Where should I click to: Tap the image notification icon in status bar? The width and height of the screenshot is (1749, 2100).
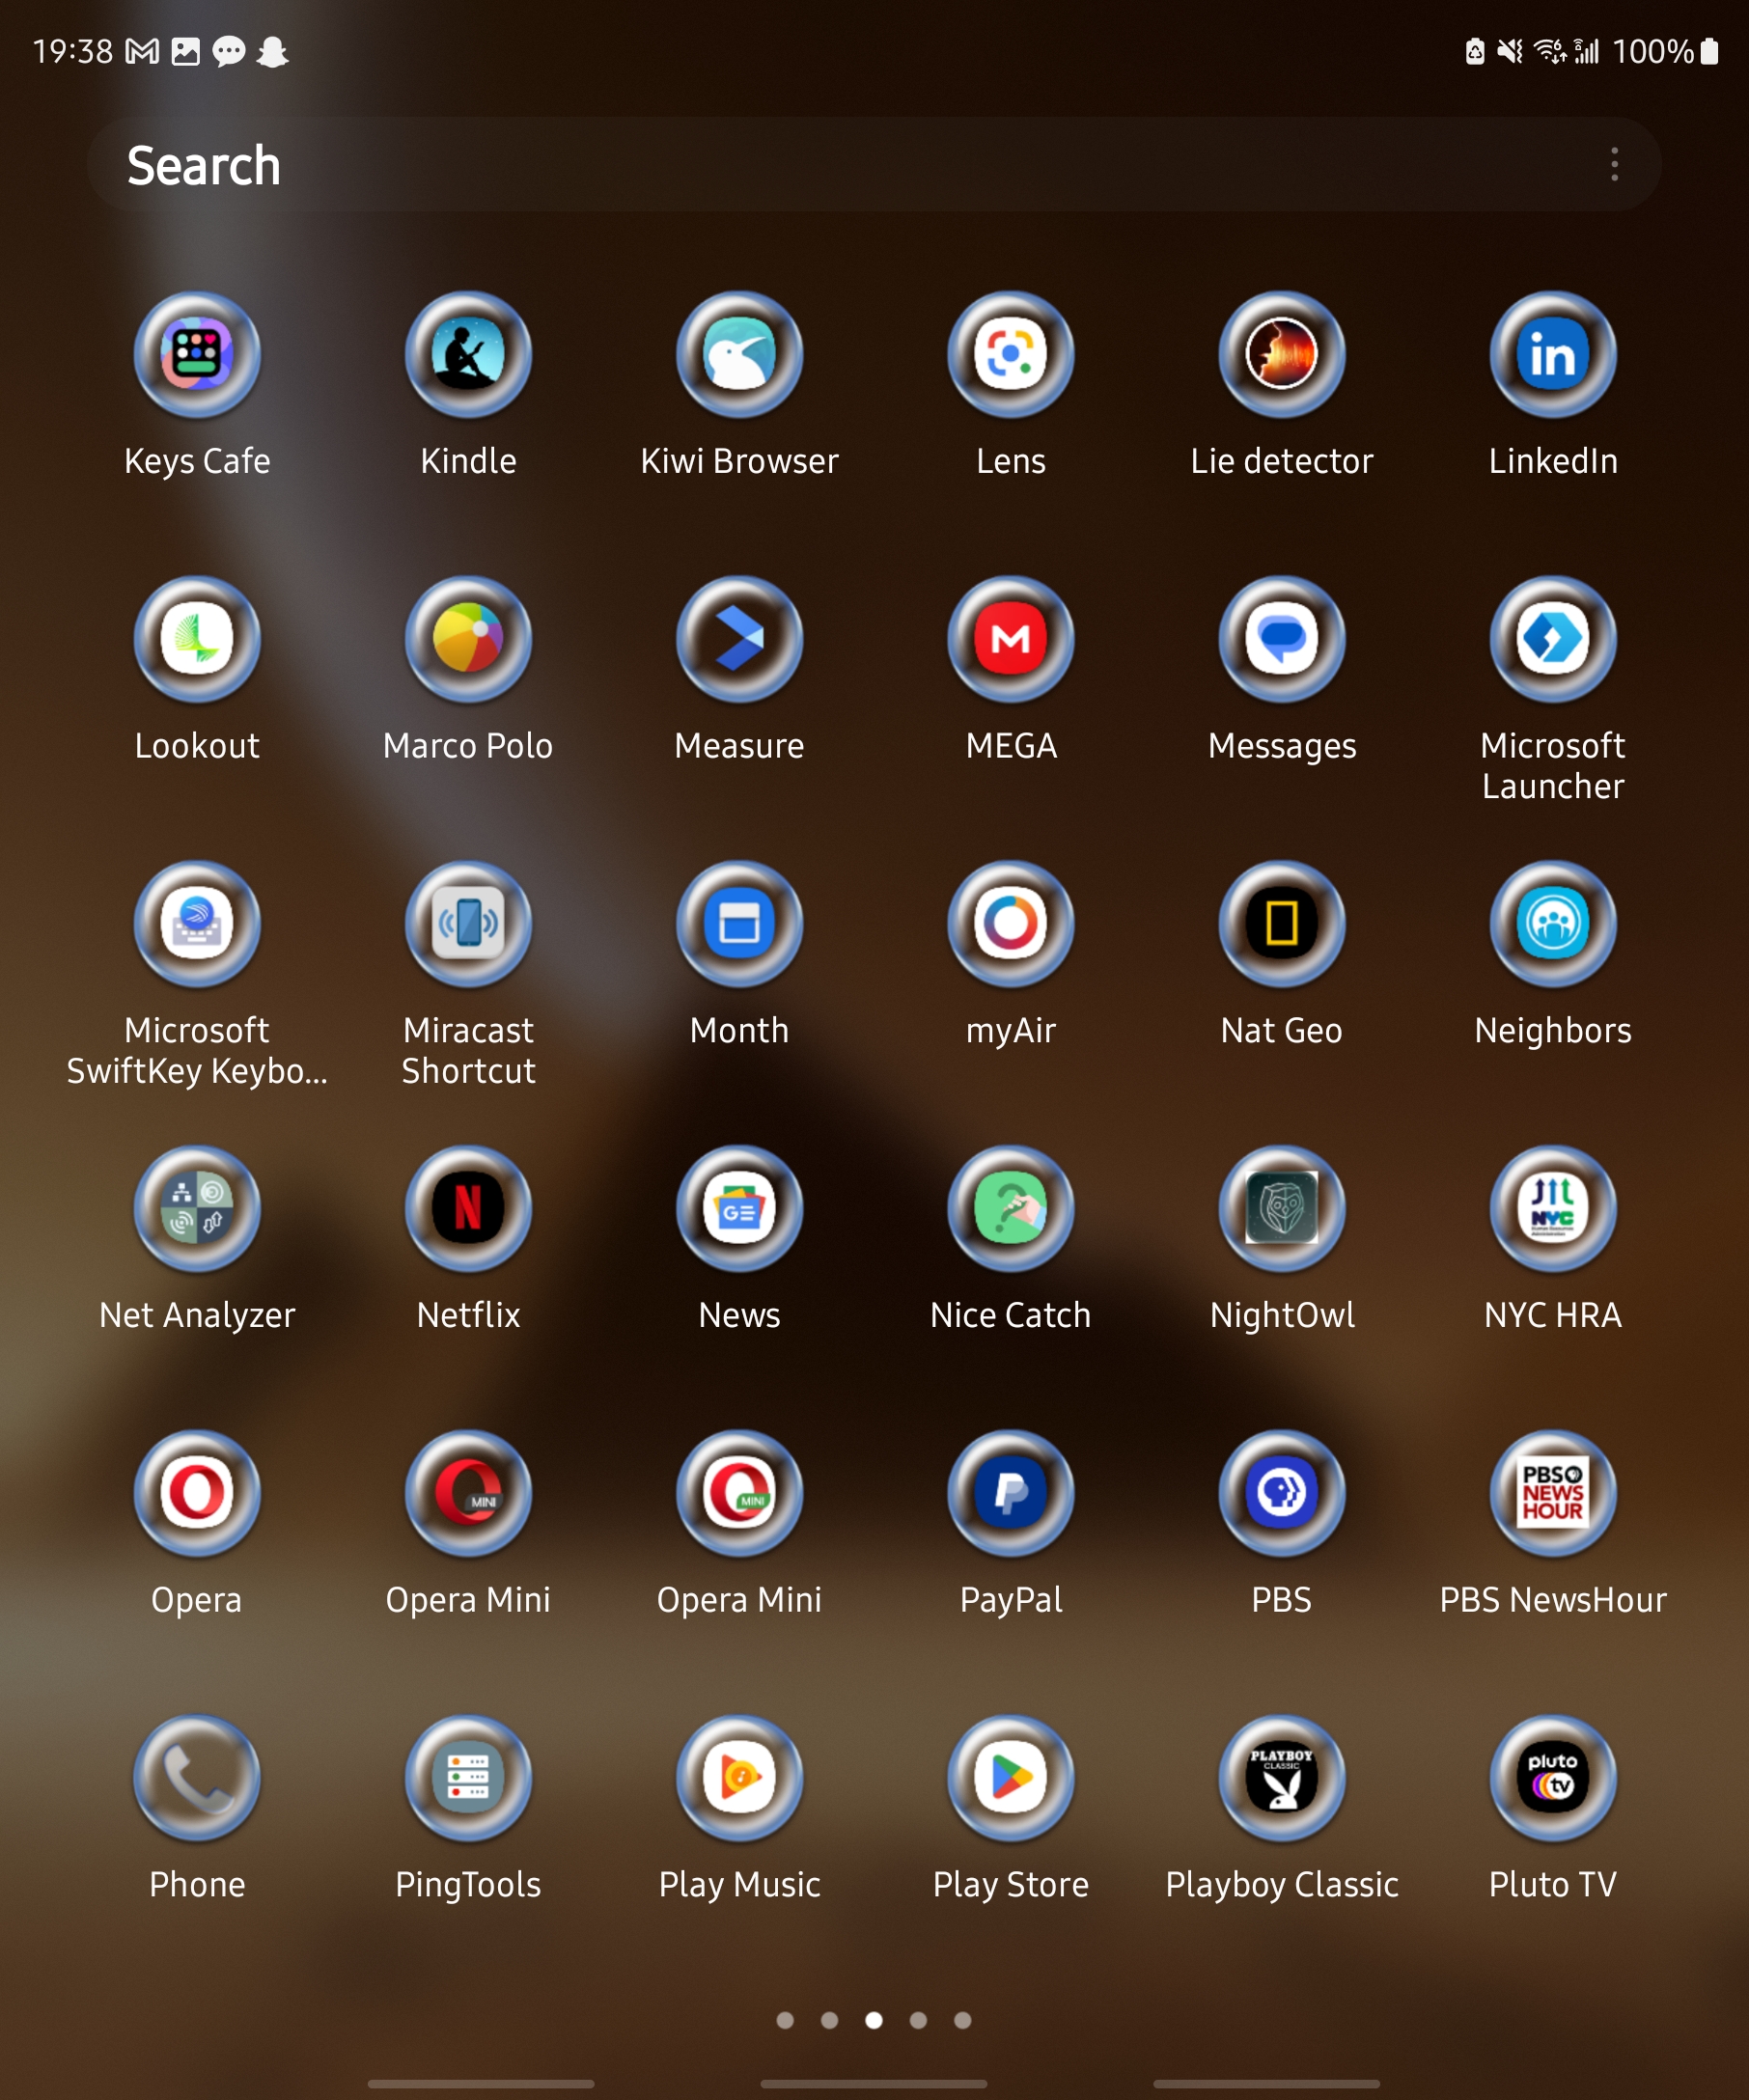[x=185, y=51]
